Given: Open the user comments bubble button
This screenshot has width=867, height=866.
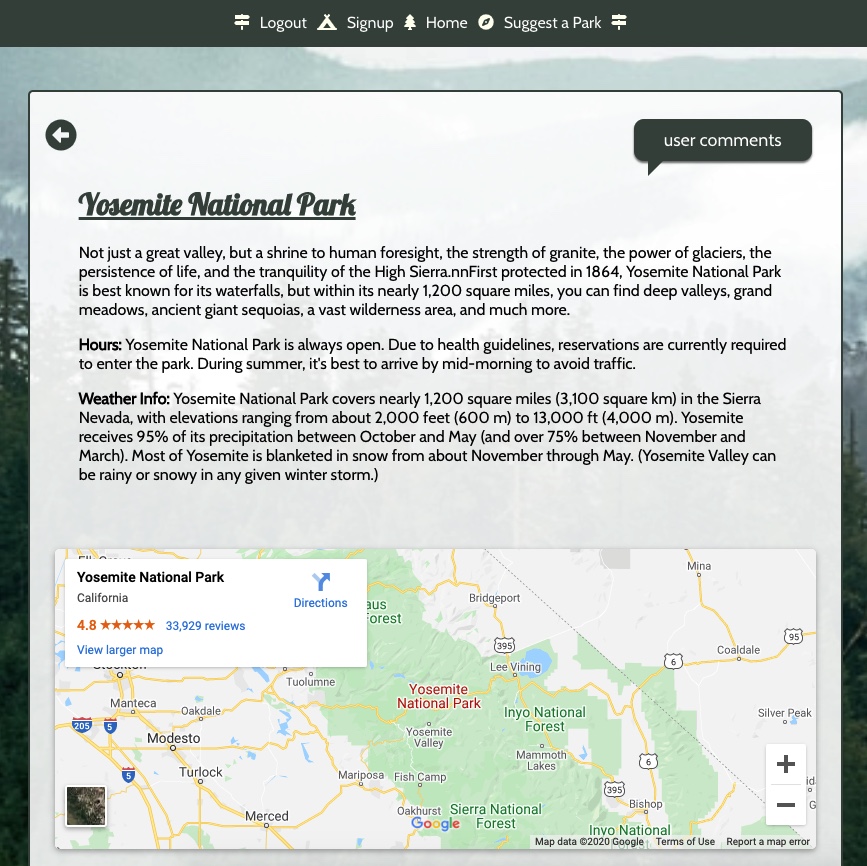Looking at the screenshot, I should pos(723,140).
